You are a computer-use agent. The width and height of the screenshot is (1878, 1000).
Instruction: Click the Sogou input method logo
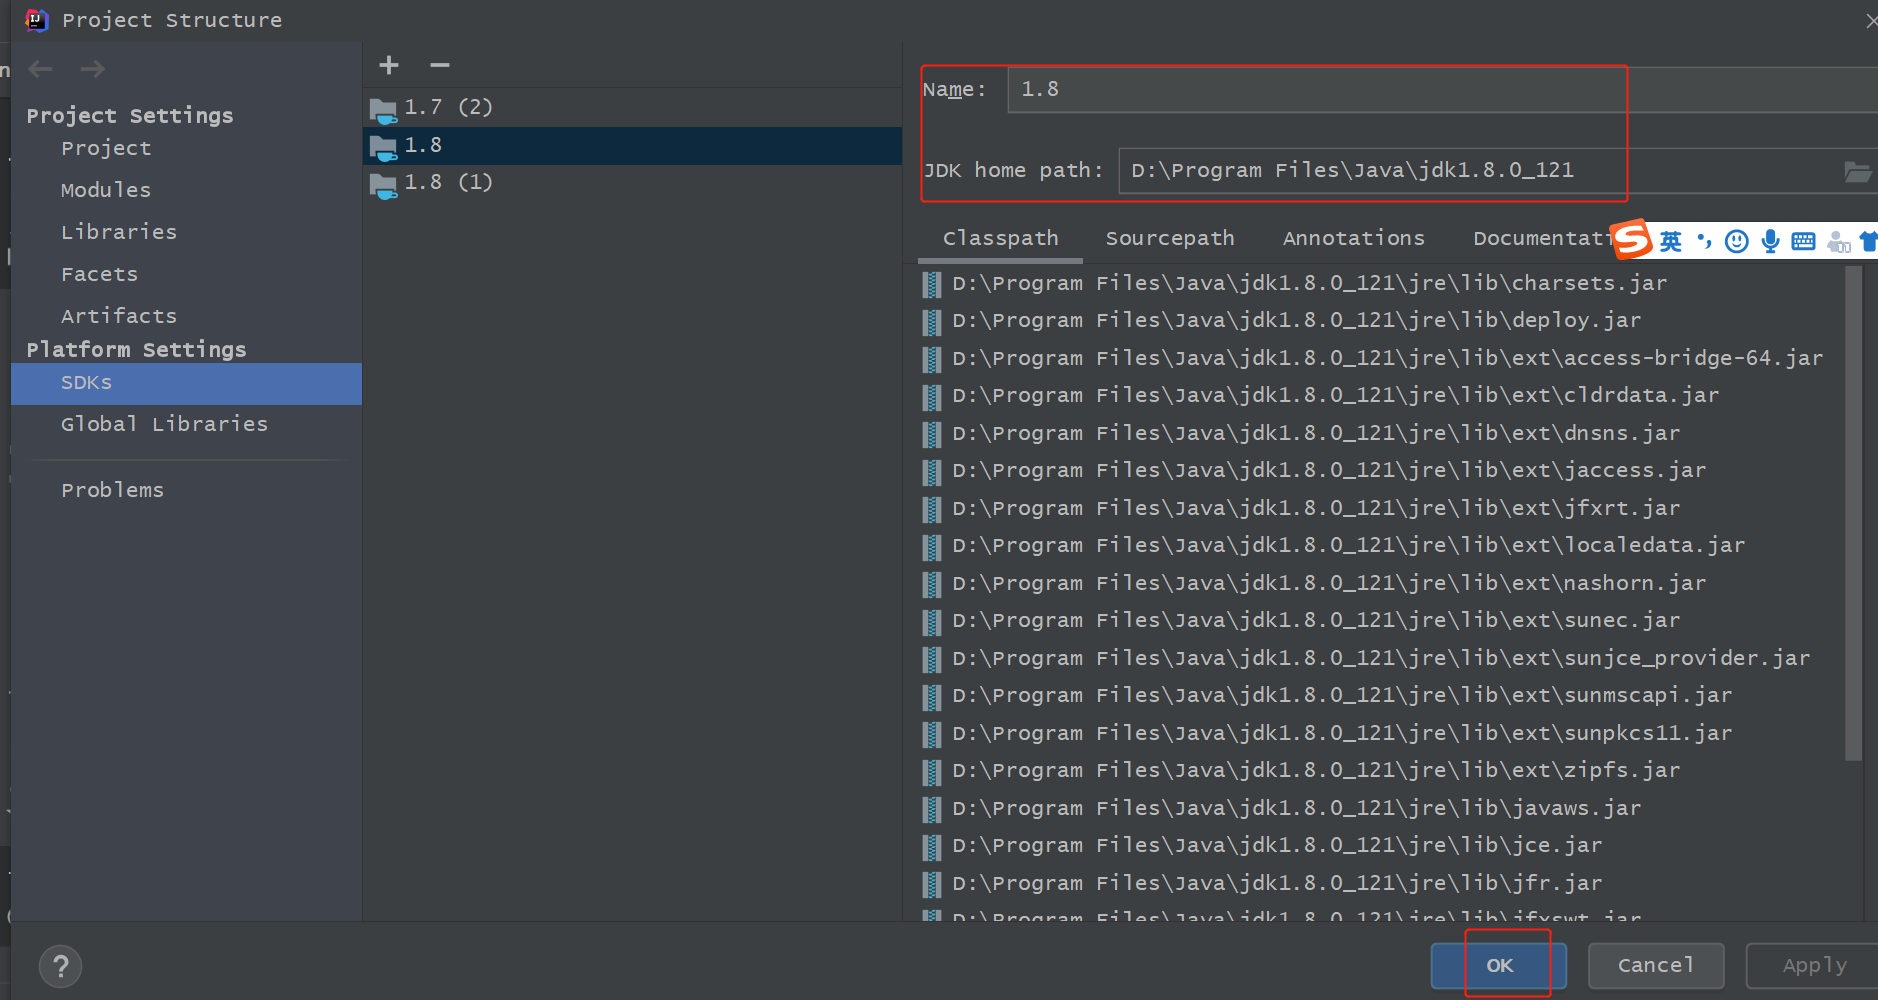pyautogui.click(x=1632, y=239)
